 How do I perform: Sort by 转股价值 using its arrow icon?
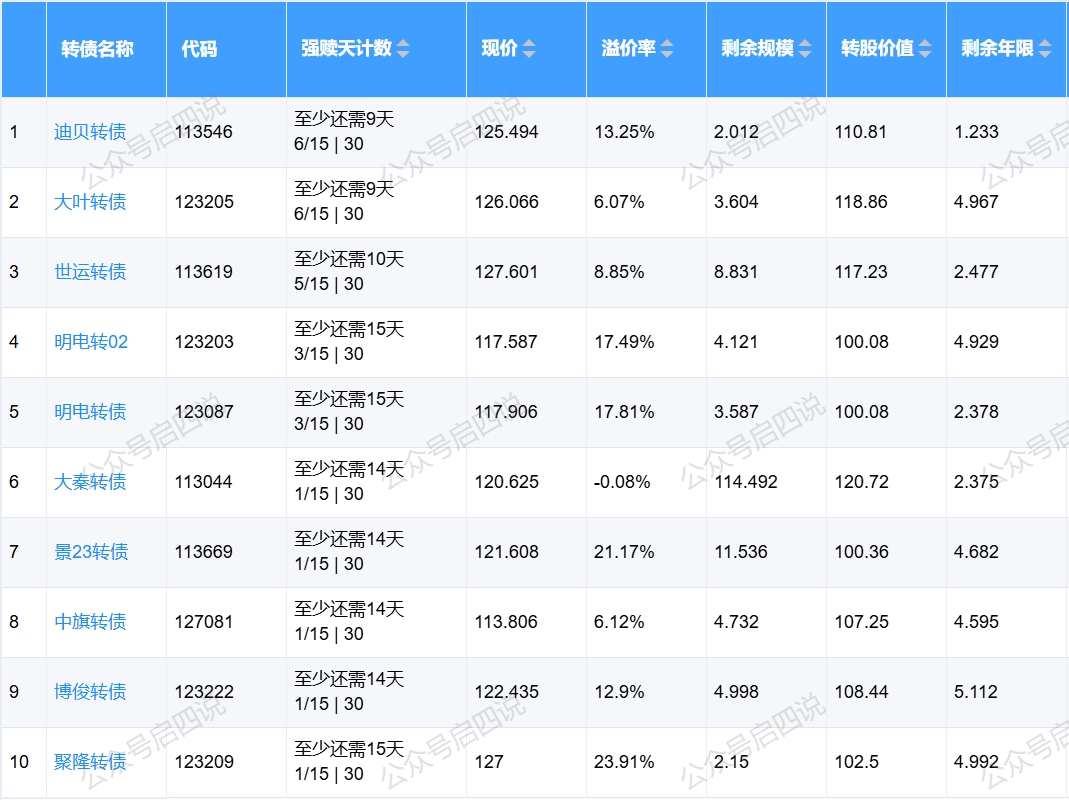[925, 49]
